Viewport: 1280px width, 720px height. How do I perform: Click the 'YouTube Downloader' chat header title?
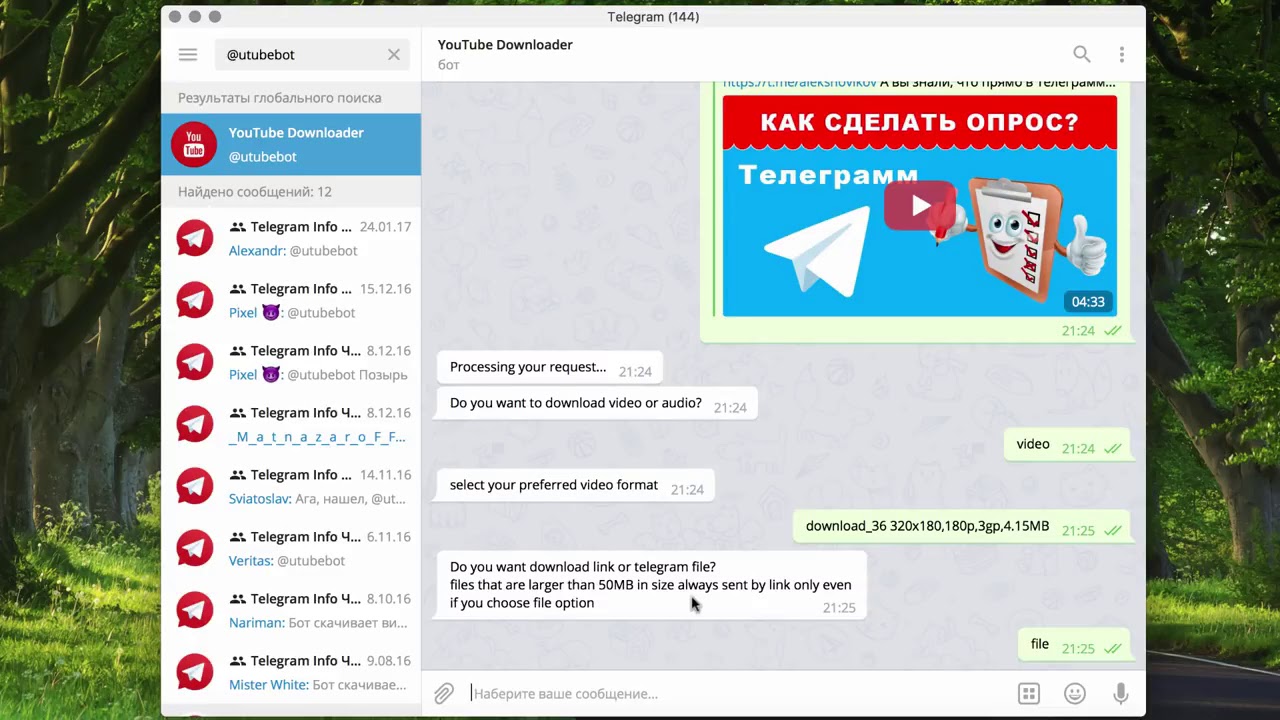[505, 45]
